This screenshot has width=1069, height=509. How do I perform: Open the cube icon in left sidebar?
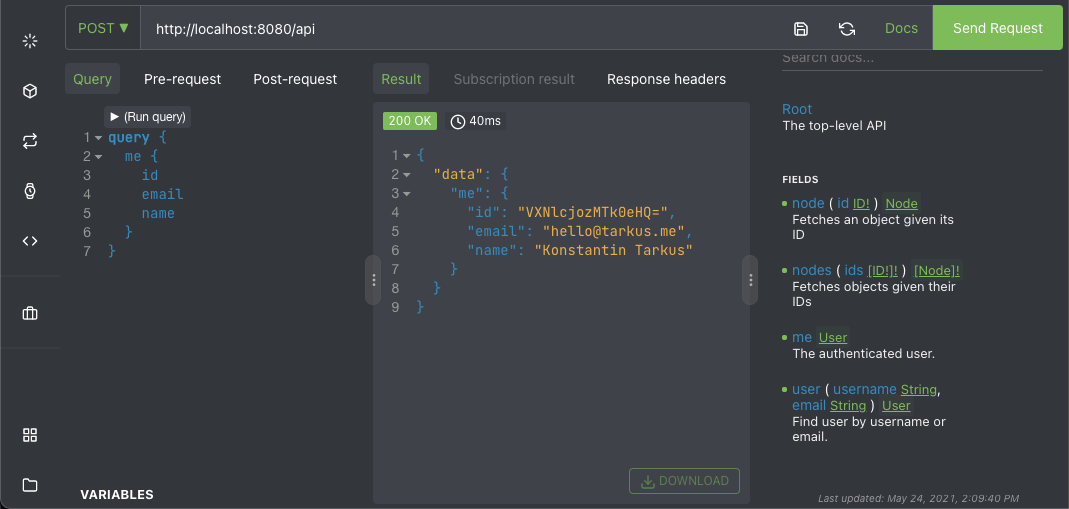click(30, 92)
